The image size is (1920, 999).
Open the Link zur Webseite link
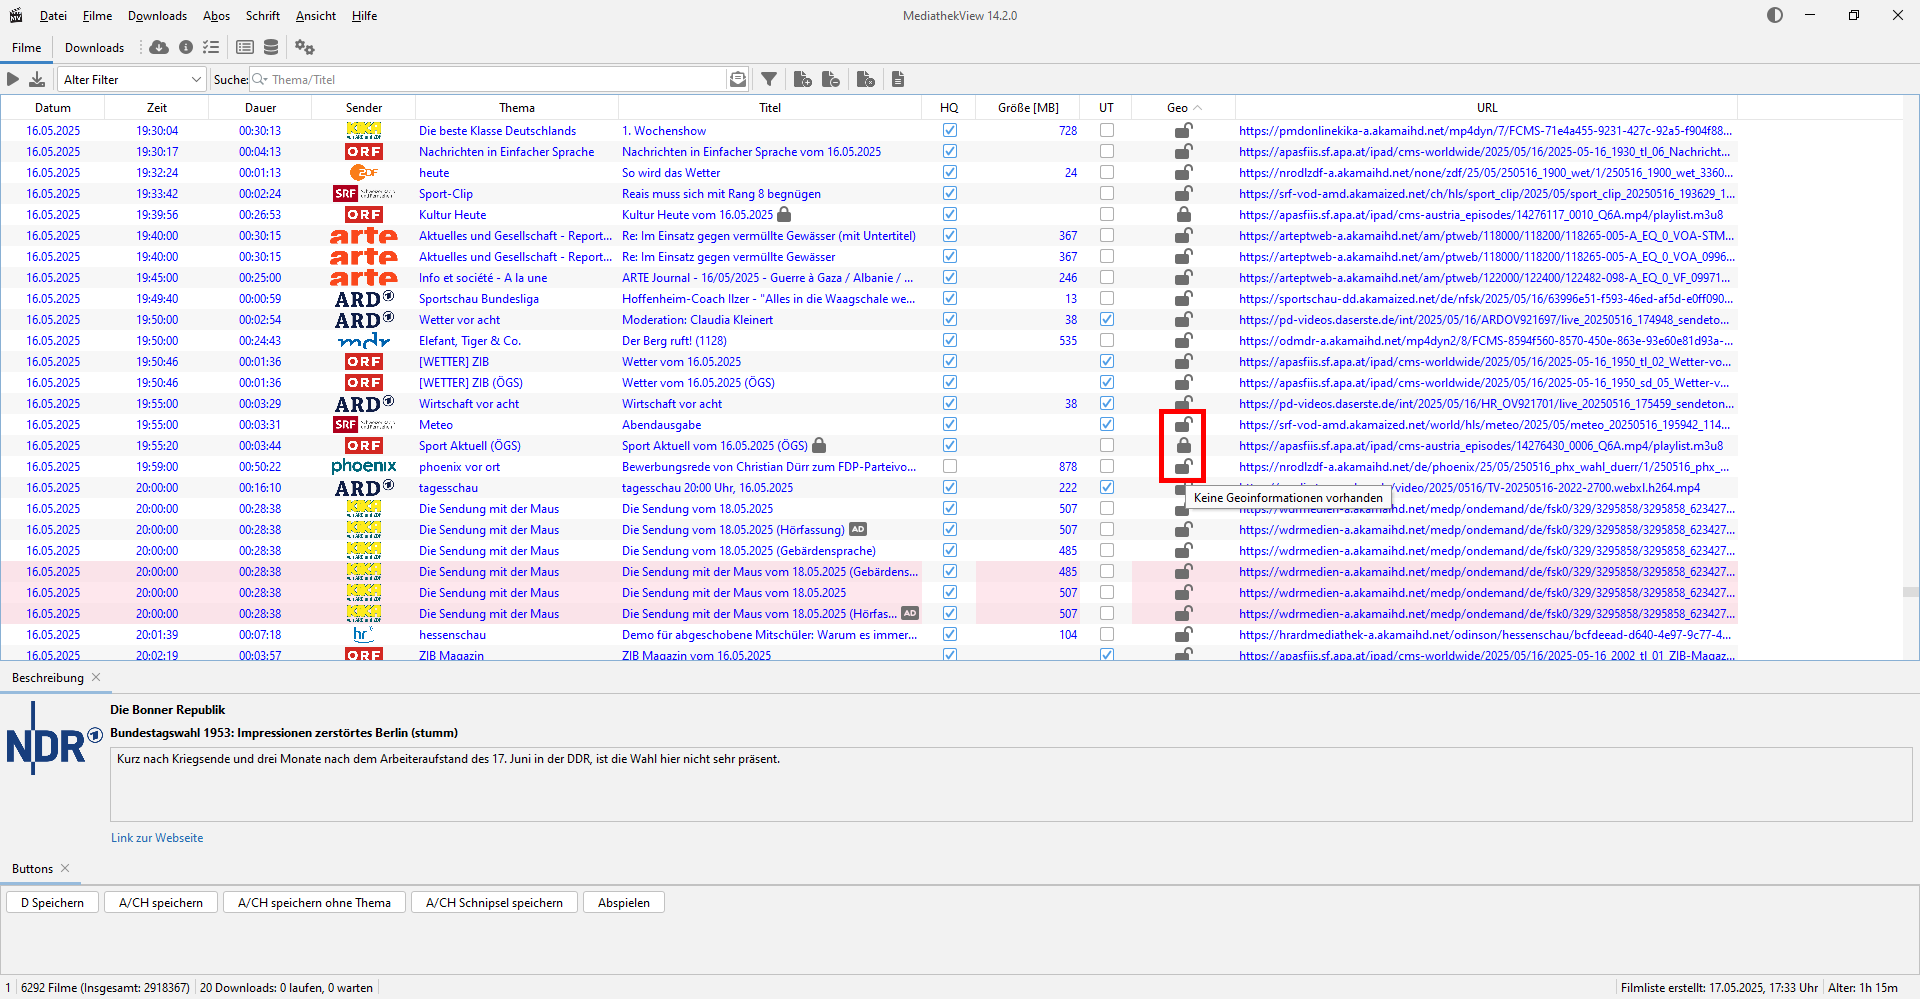(157, 838)
